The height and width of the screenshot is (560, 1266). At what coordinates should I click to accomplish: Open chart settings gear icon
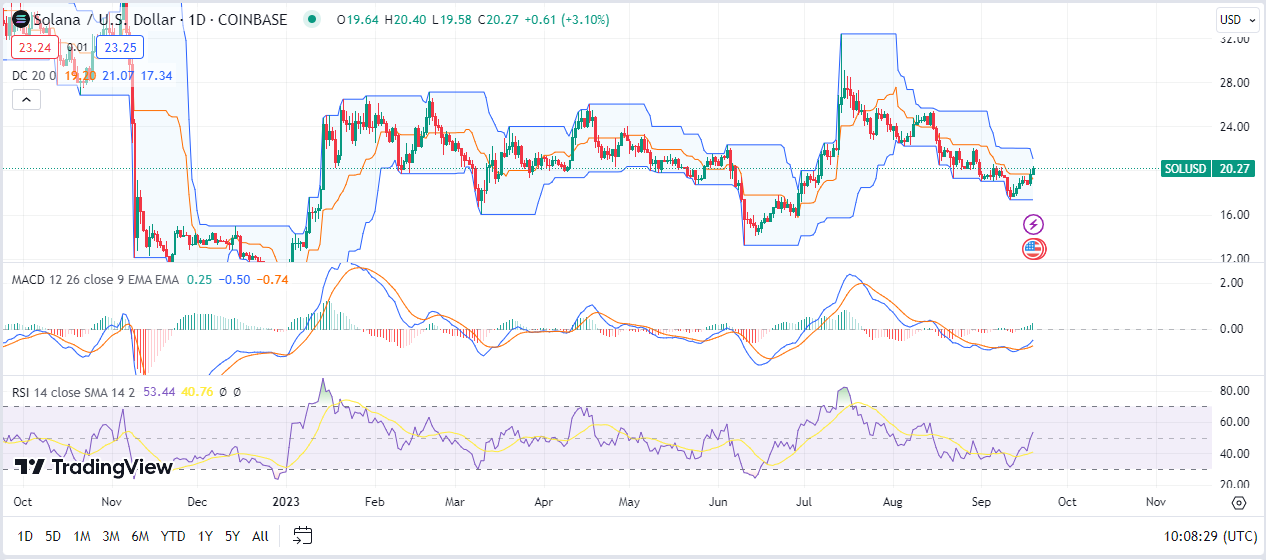[x=1239, y=503]
